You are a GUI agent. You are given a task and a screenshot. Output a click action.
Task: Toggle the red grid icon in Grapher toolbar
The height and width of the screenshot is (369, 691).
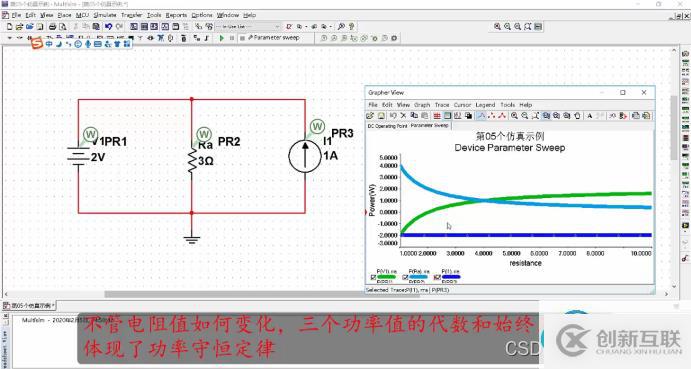(x=437, y=116)
